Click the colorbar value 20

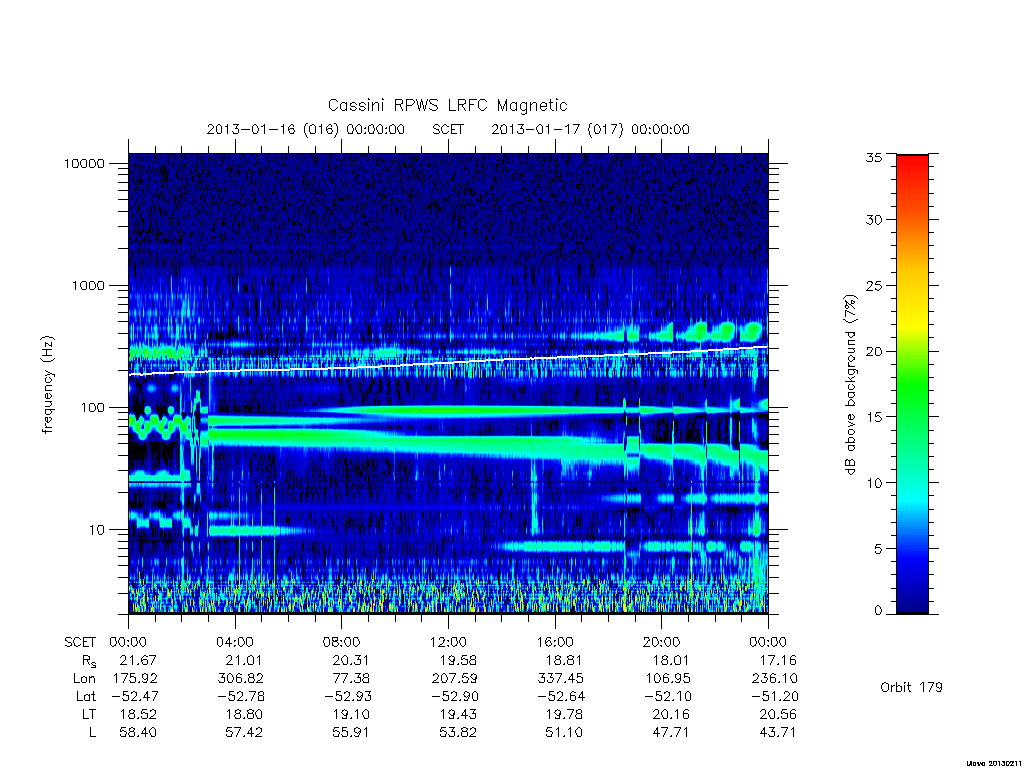pyautogui.click(x=874, y=351)
